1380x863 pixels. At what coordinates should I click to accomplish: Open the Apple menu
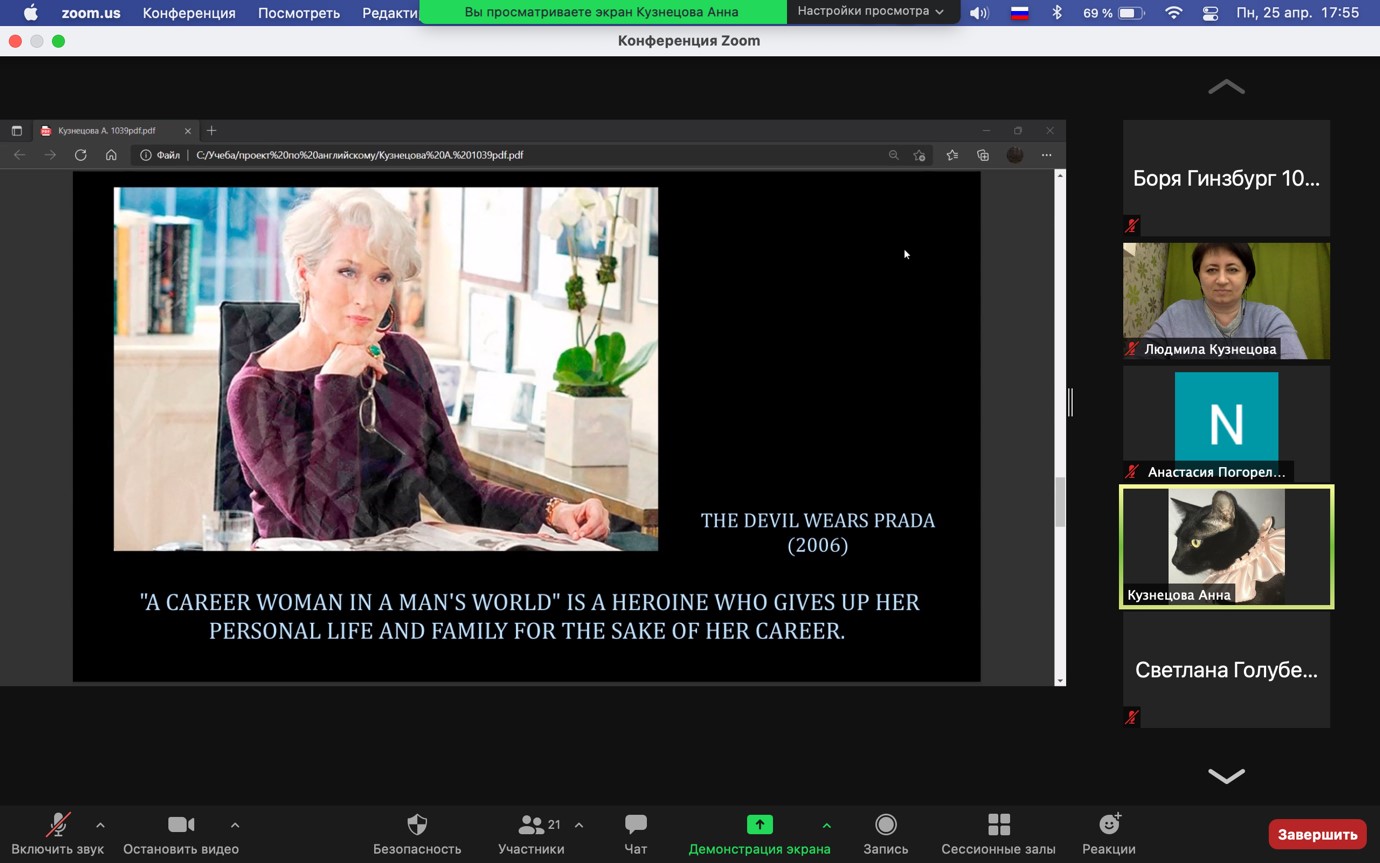(30, 13)
